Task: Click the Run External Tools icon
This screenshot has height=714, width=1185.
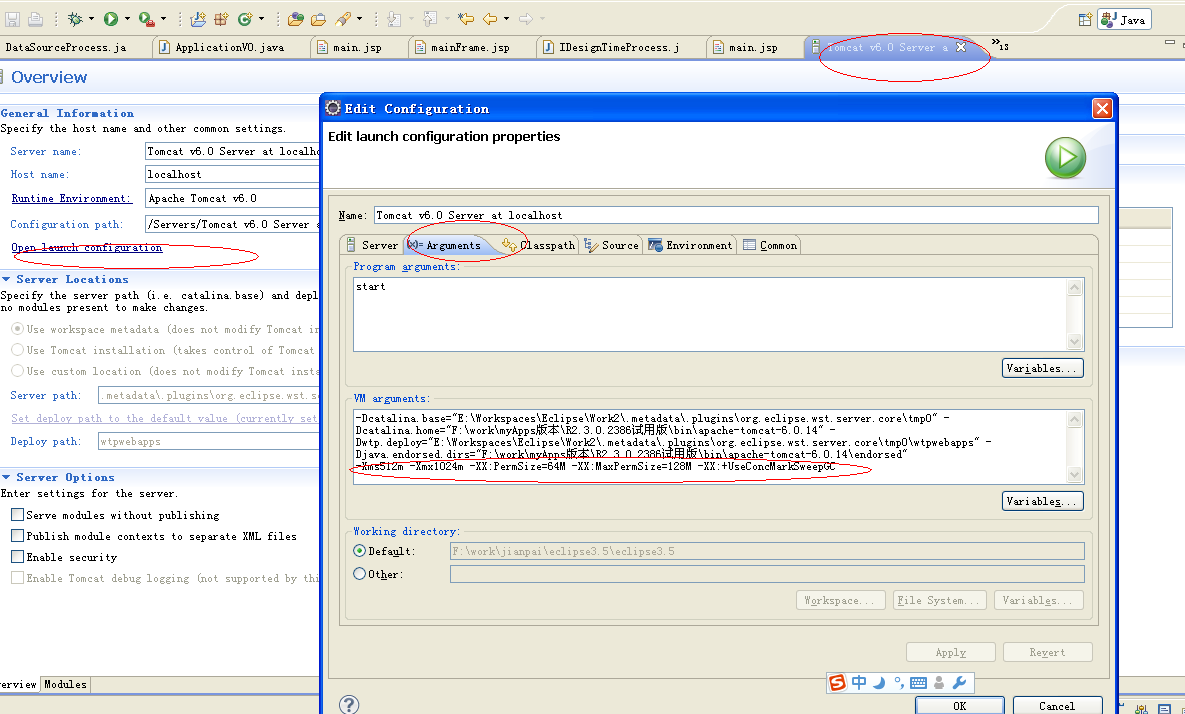Action: (147, 19)
